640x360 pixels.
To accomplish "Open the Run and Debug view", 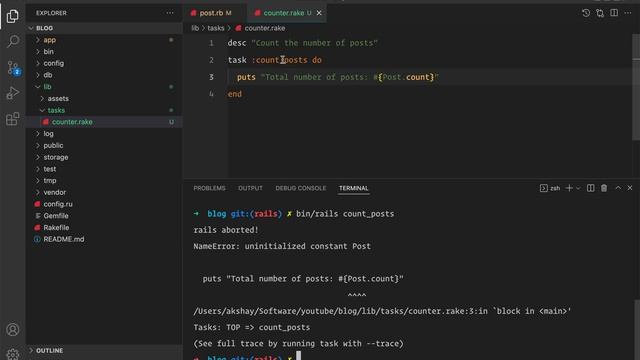I will click(x=13, y=93).
